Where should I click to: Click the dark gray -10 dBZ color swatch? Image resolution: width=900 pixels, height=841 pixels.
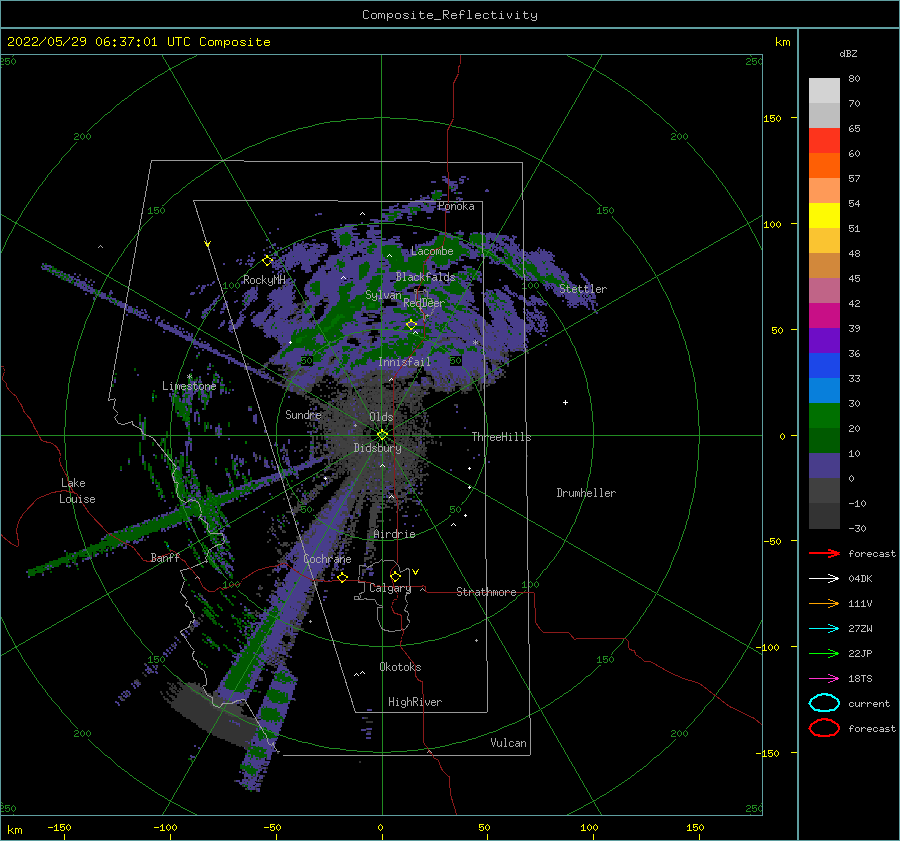pos(824,516)
